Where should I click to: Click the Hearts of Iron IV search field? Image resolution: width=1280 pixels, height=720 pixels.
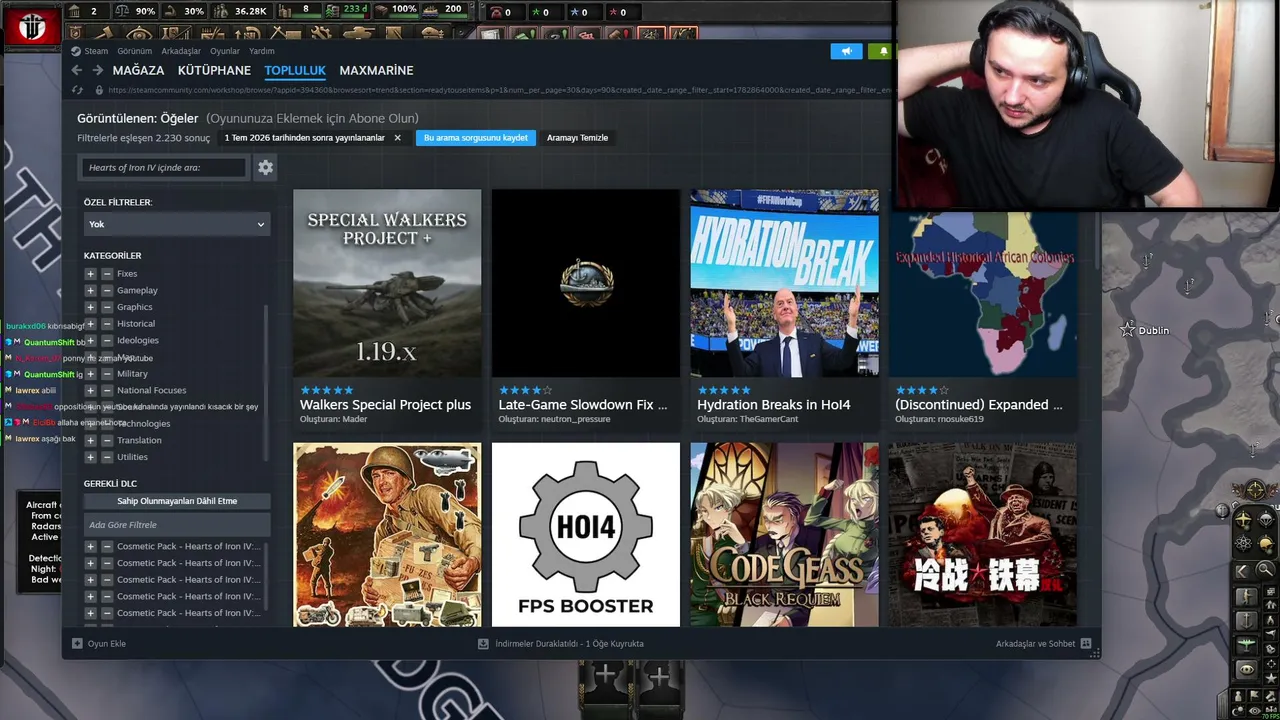pyautogui.click(x=165, y=167)
